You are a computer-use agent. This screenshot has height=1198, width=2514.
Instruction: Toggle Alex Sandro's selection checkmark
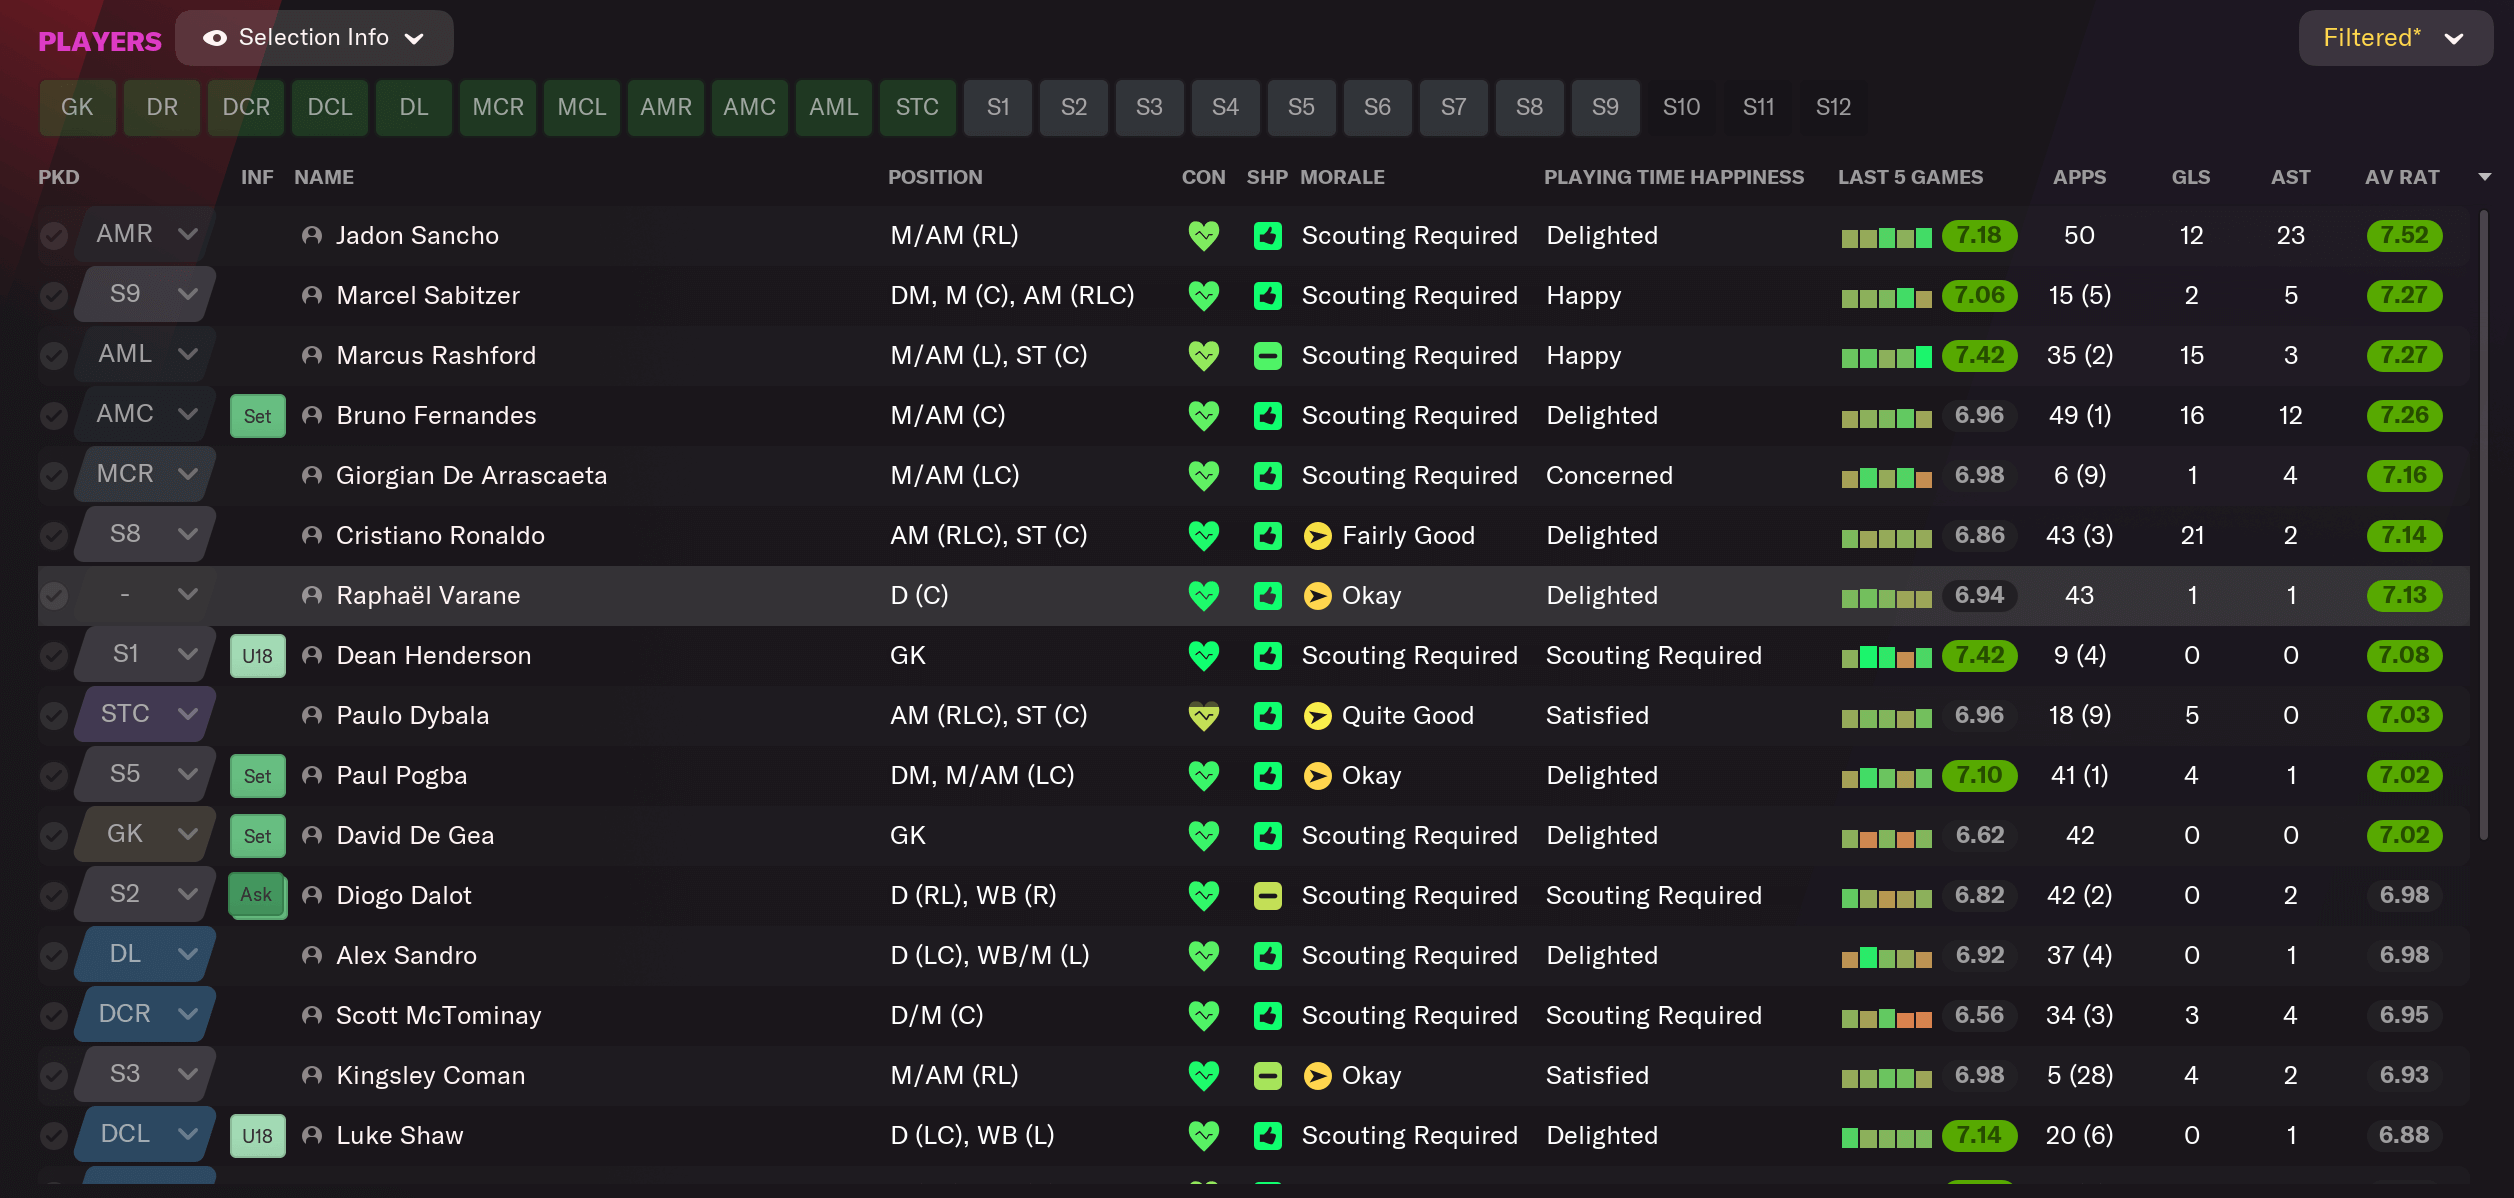(54, 955)
